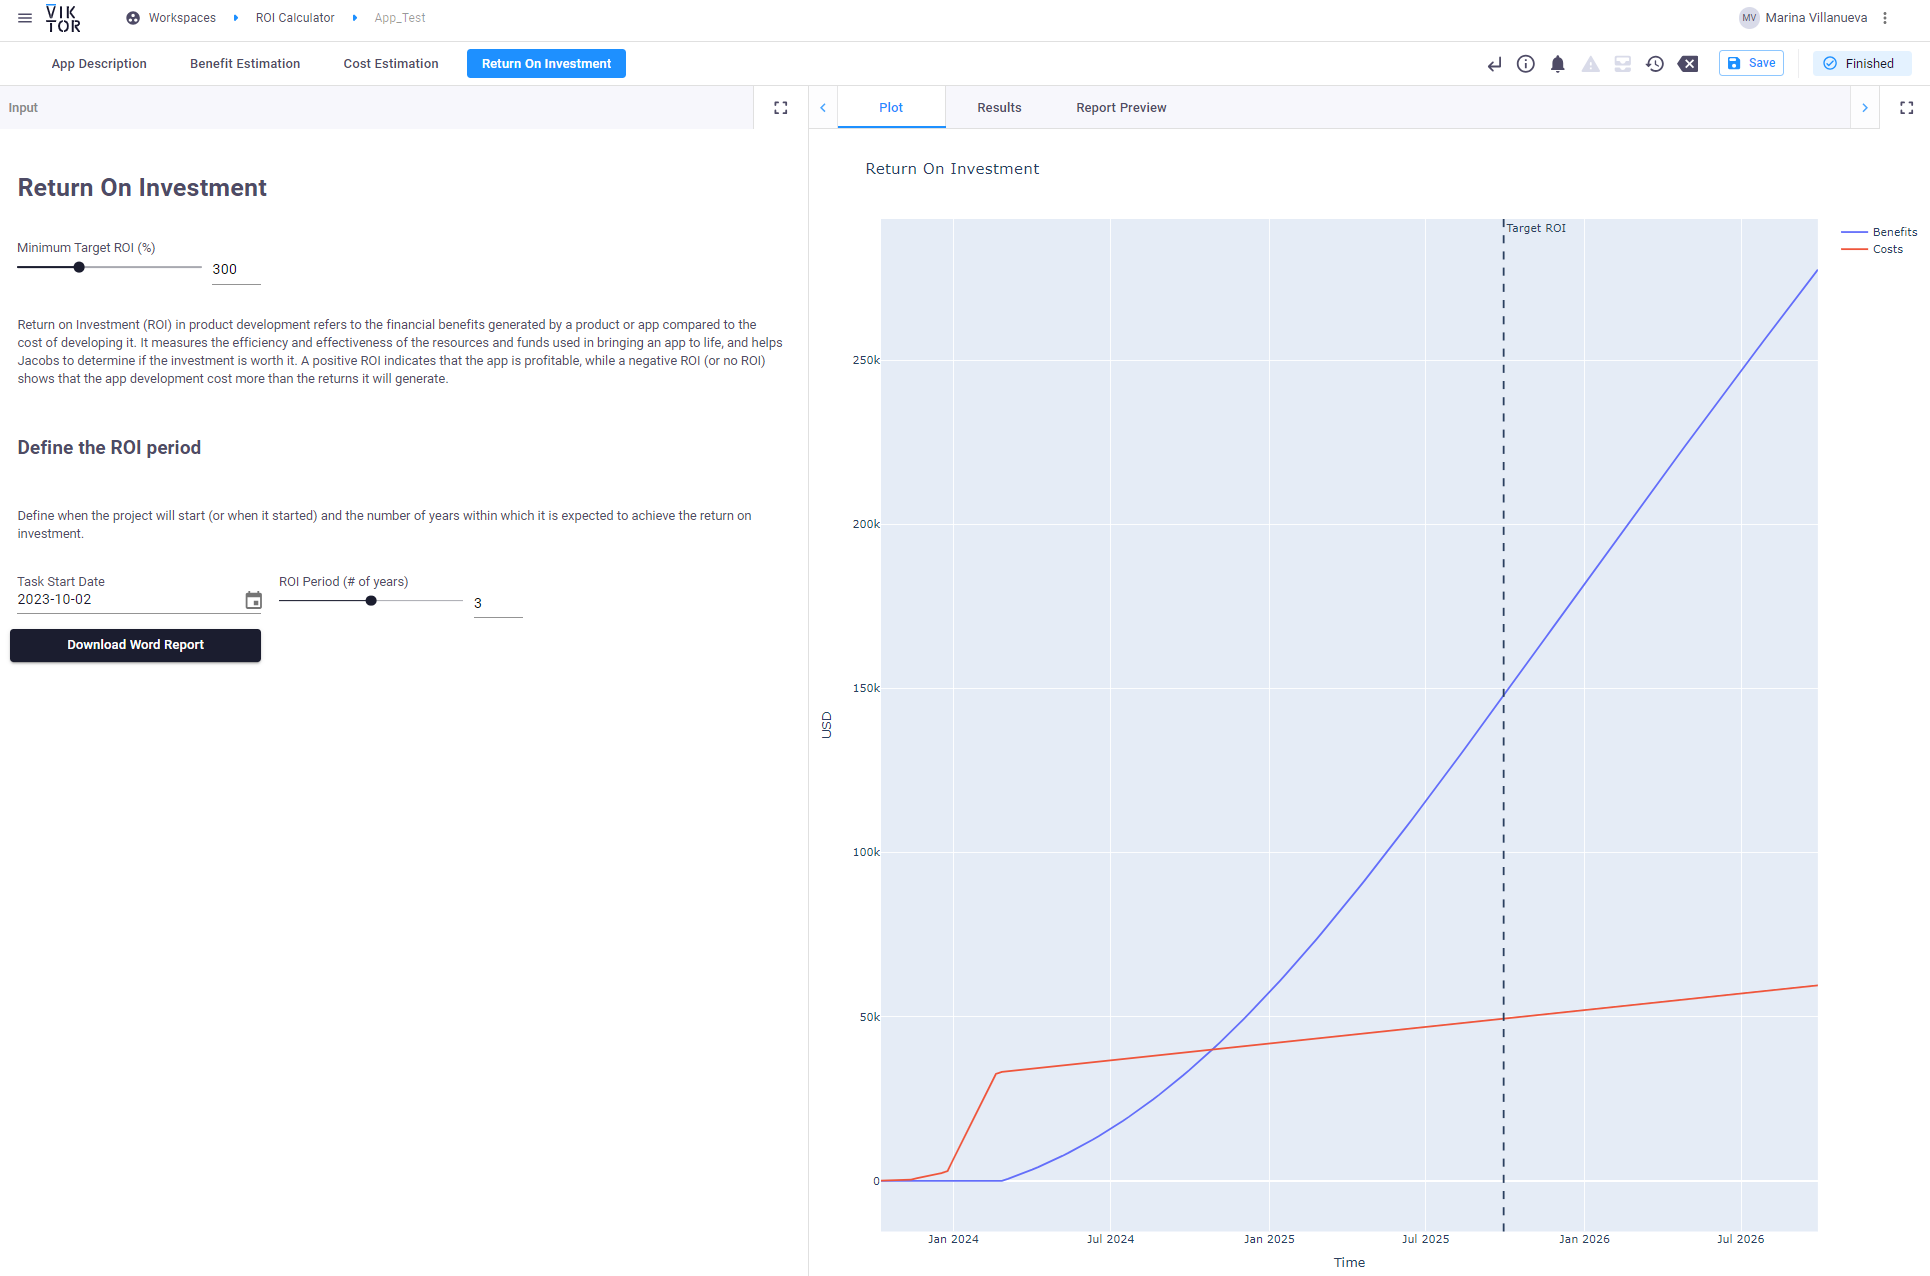This screenshot has height=1276, width=1930.
Task: Toggle Costs trace in chart legend
Action: pyautogui.click(x=1872, y=249)
